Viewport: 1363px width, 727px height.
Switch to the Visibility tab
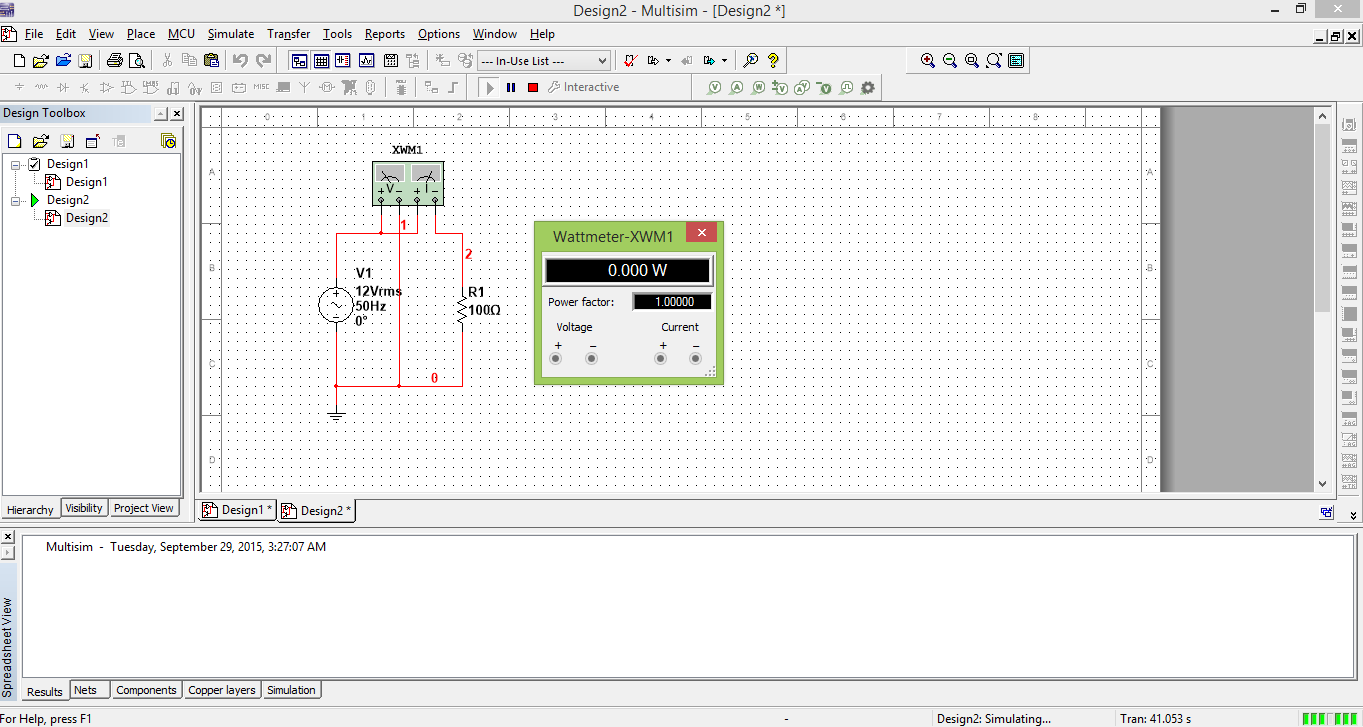click(84, 508)
